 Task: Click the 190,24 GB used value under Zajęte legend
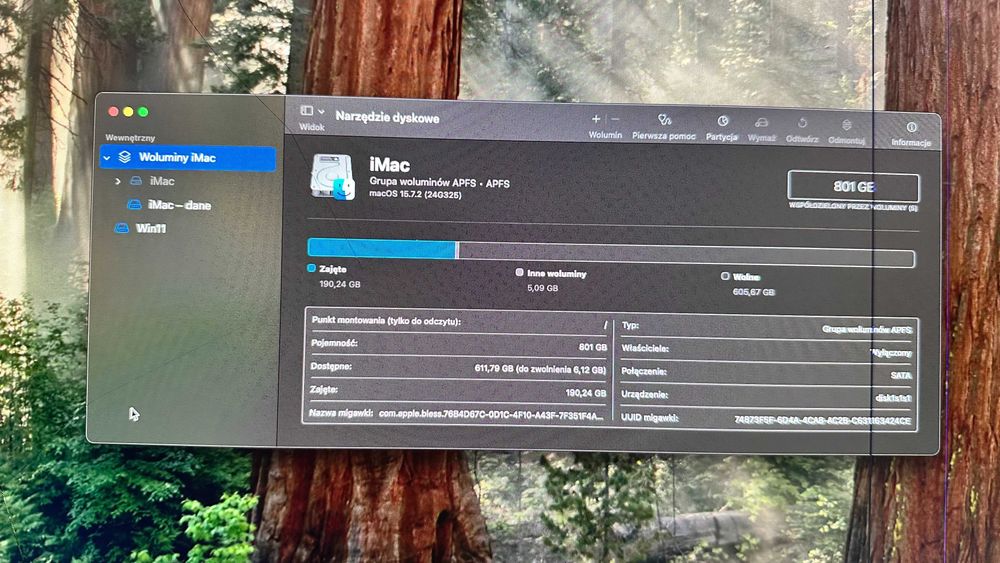pos(340,284)
